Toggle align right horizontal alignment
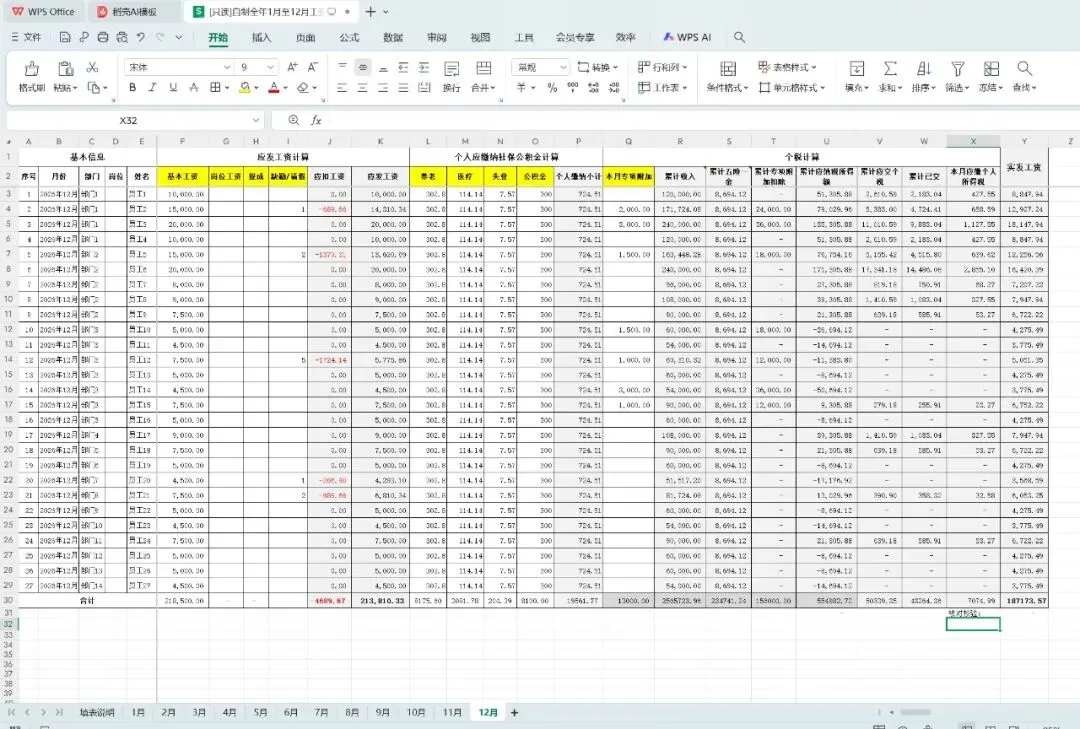Image resolution: width=1080 pixels, height=729 pixels. (383, 88)
